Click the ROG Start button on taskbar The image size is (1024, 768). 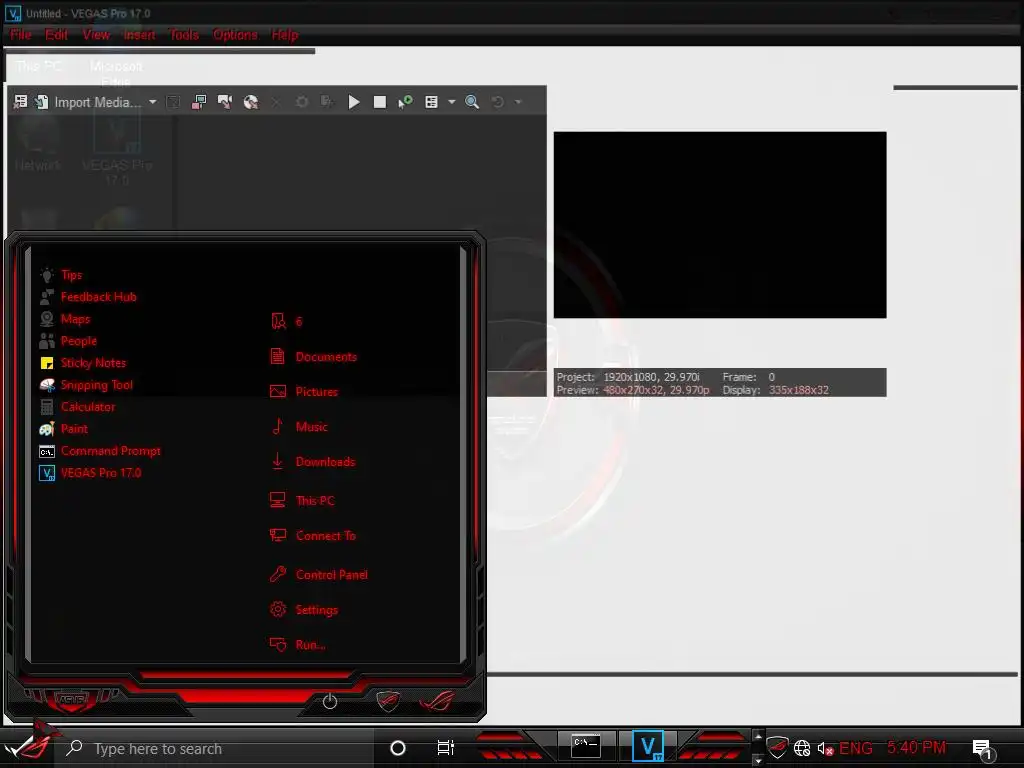[29, 745]
